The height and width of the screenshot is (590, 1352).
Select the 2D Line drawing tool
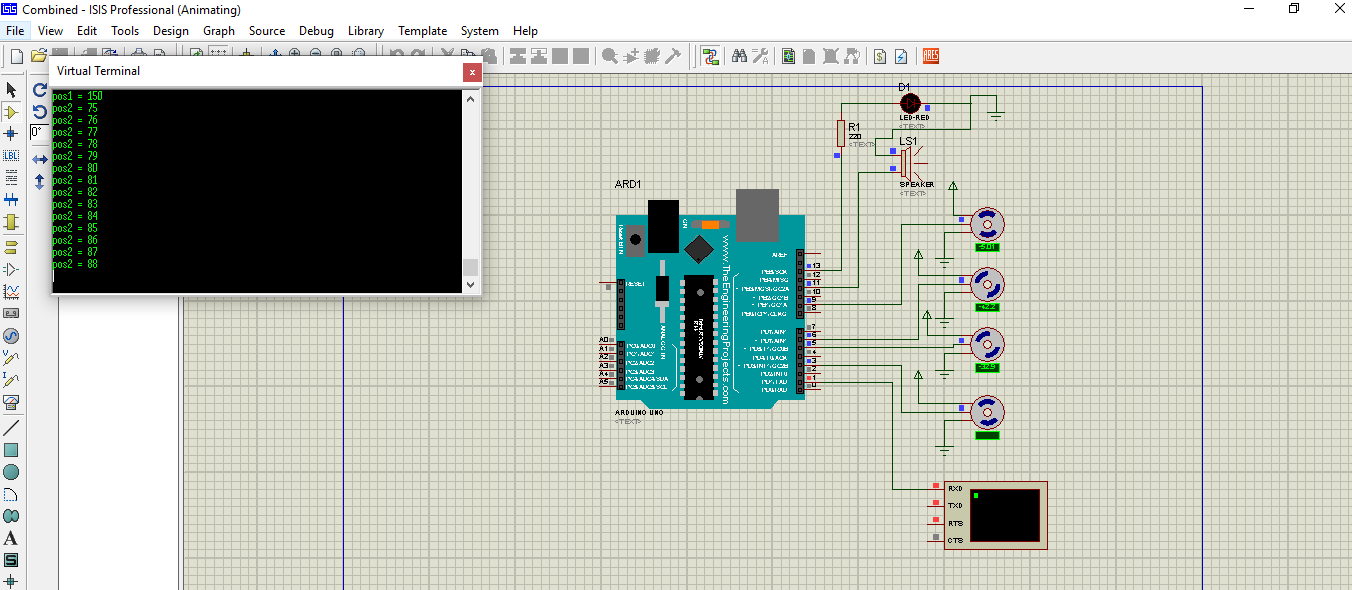click(11, 428)
